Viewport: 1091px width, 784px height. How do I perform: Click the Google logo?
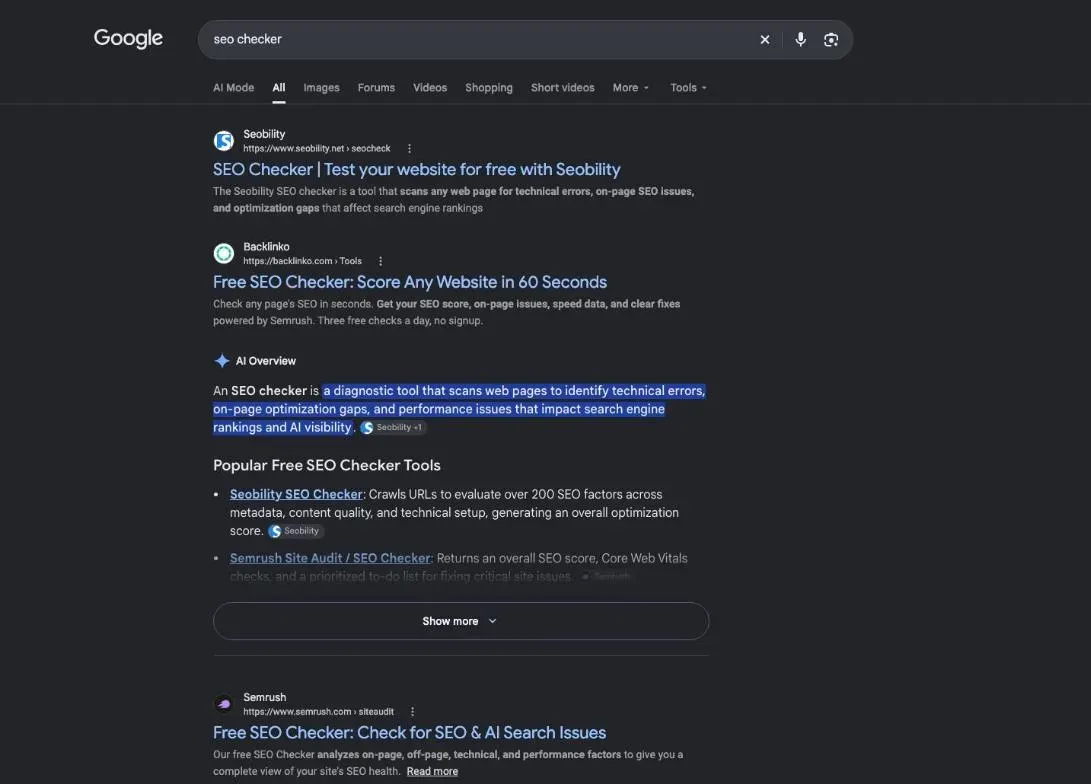coord(128,38)
